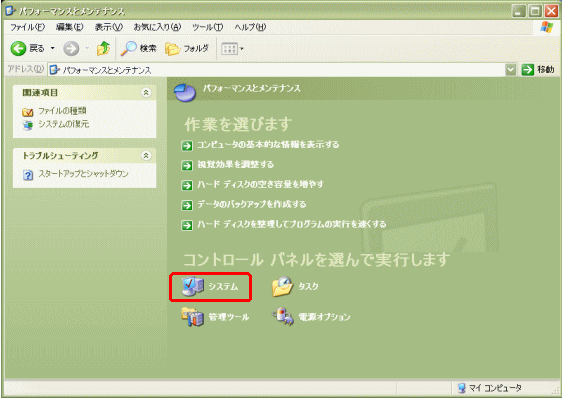Open Search (検索) with the magnifier icon
Image resolution: width=562 pixels, height=398 pixels.
coord(138,48)
